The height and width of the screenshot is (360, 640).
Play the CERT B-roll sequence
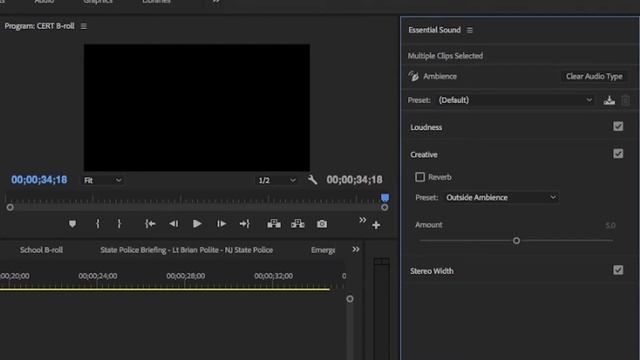pos(197,224)
